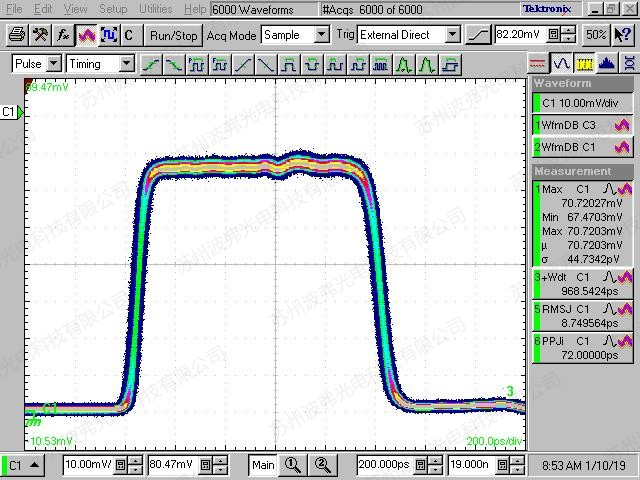Image resolution: width=640 pixels, height=480 pixels.
Task: Toggle the waveform database color-grade button
Action: pos(87,34)
